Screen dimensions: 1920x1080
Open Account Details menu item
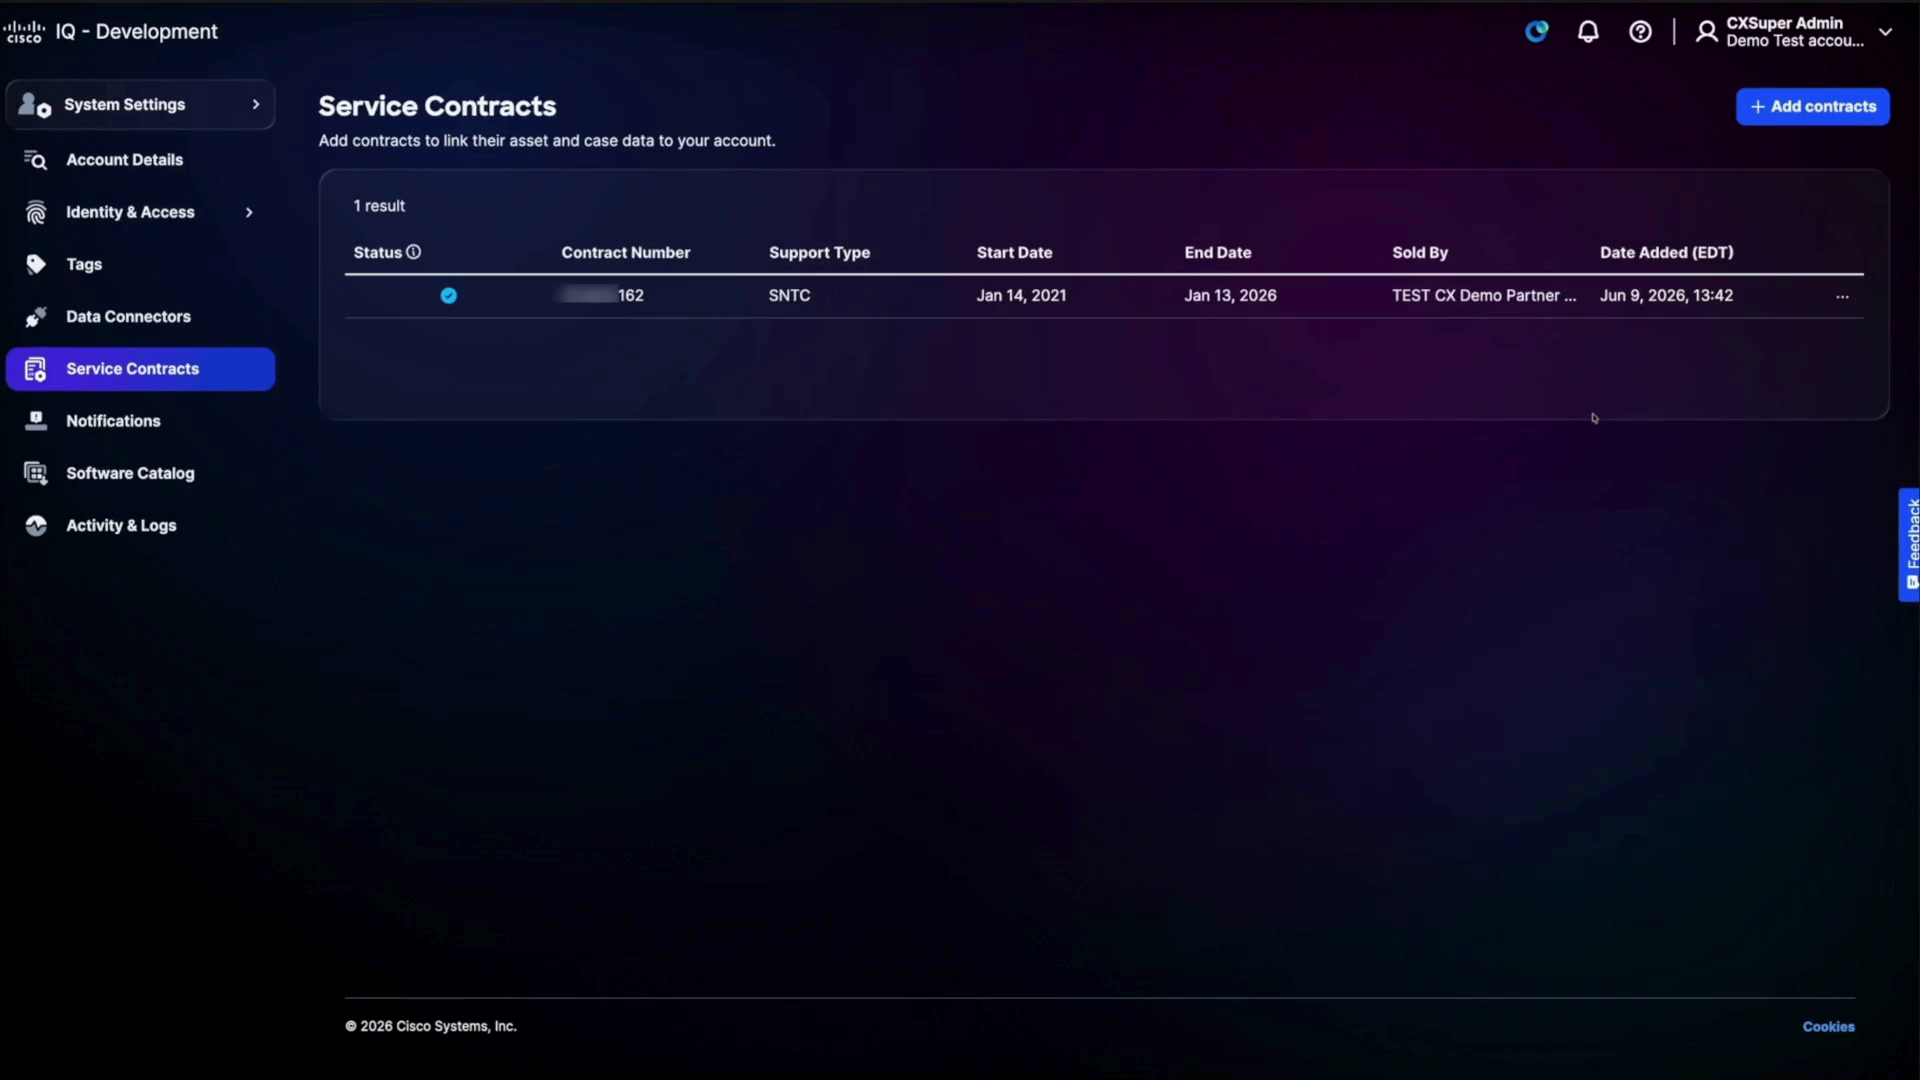point(140,160)
